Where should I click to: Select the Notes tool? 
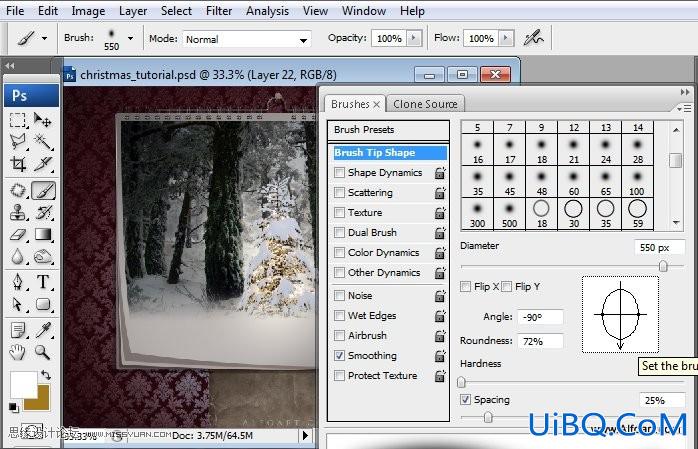click(18, 330)
